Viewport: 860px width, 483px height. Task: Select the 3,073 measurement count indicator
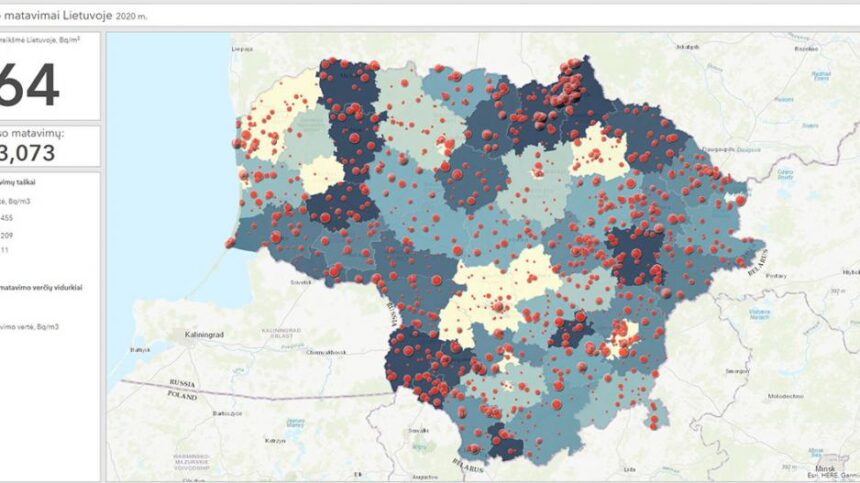point(28,153)
